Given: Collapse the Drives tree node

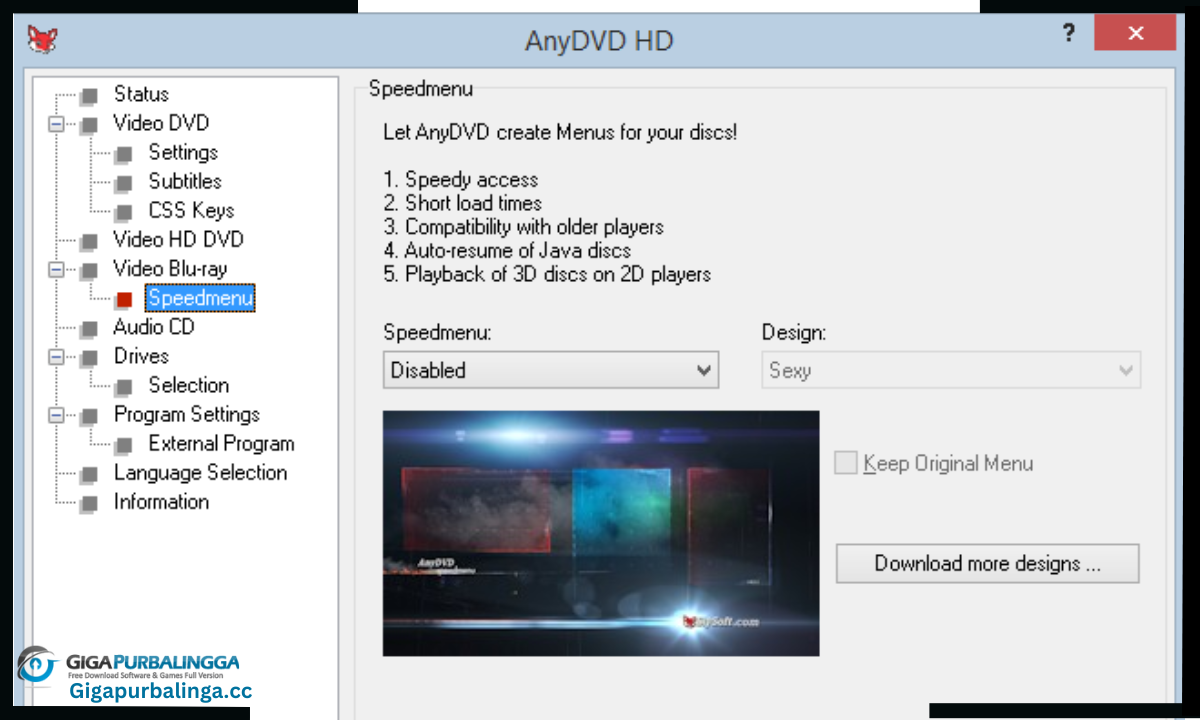Looking at the screenshot, I should tap(56, 357).
